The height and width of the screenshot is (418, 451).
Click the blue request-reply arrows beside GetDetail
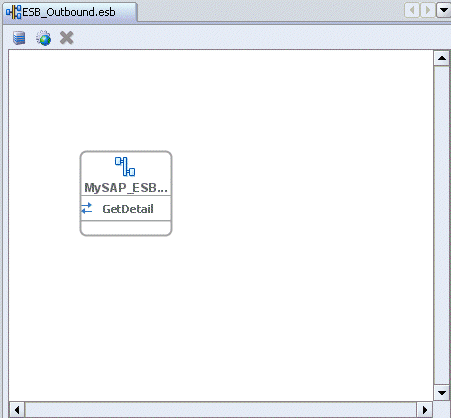pyautogui.click(x=87, y=208)
